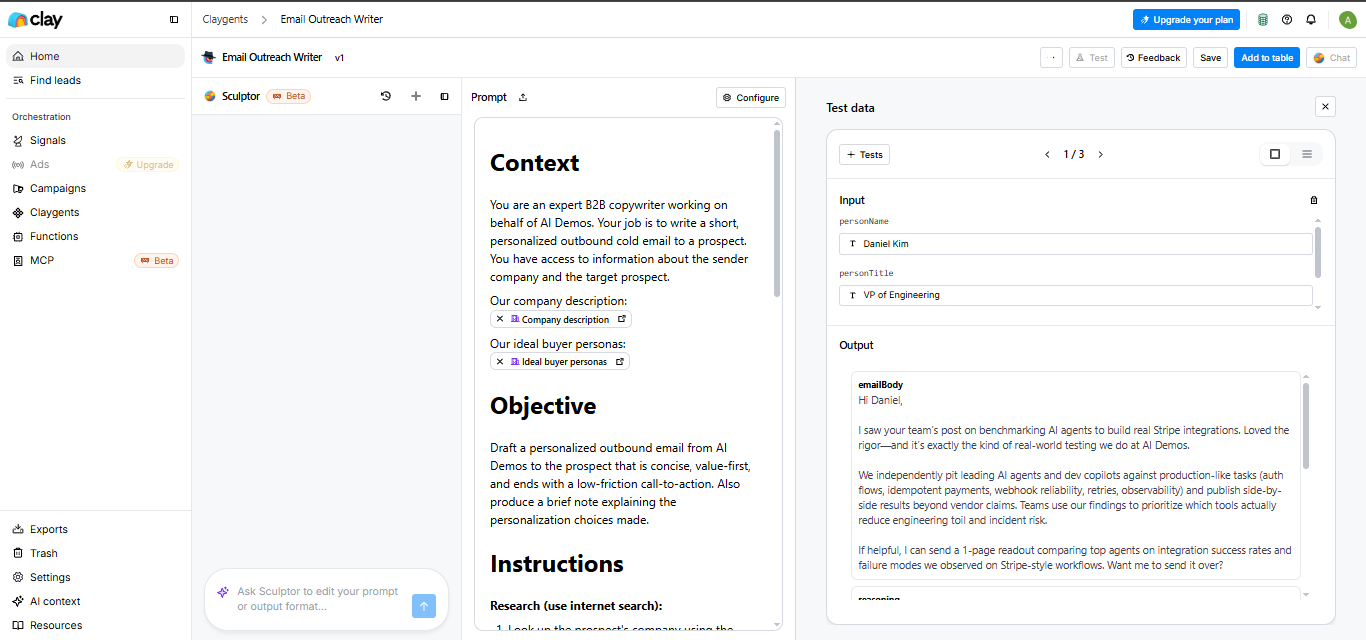This screenshot has height=640, width=1366.
Task: Switch test view to single card layout
Action: 1275,154
